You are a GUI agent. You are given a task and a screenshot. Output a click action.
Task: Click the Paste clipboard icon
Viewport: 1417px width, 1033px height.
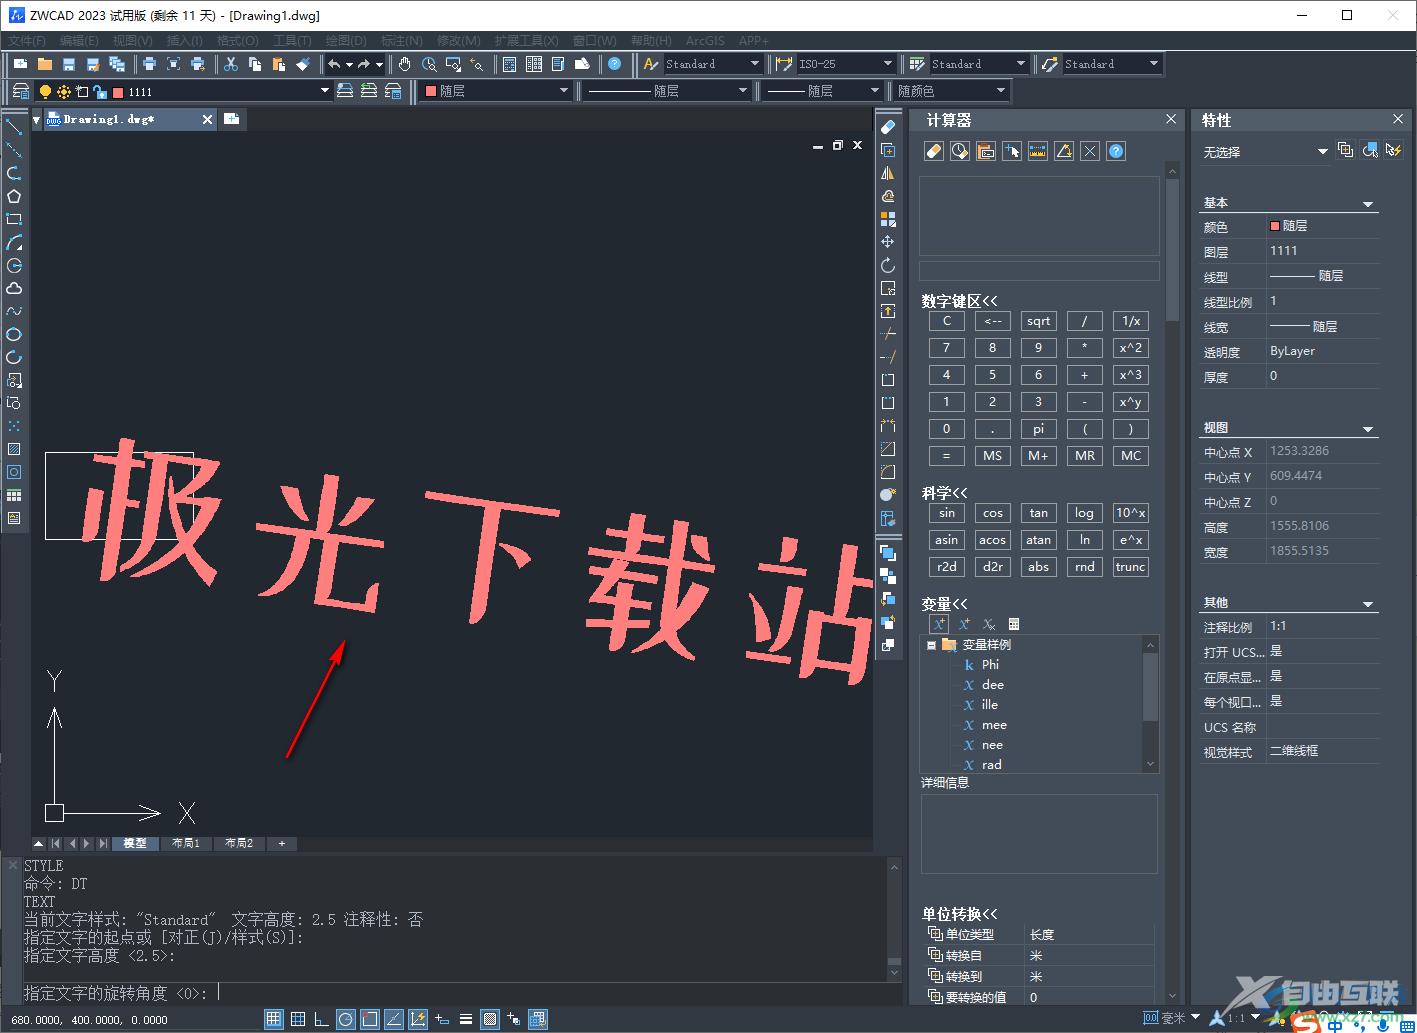click(279, 64)
